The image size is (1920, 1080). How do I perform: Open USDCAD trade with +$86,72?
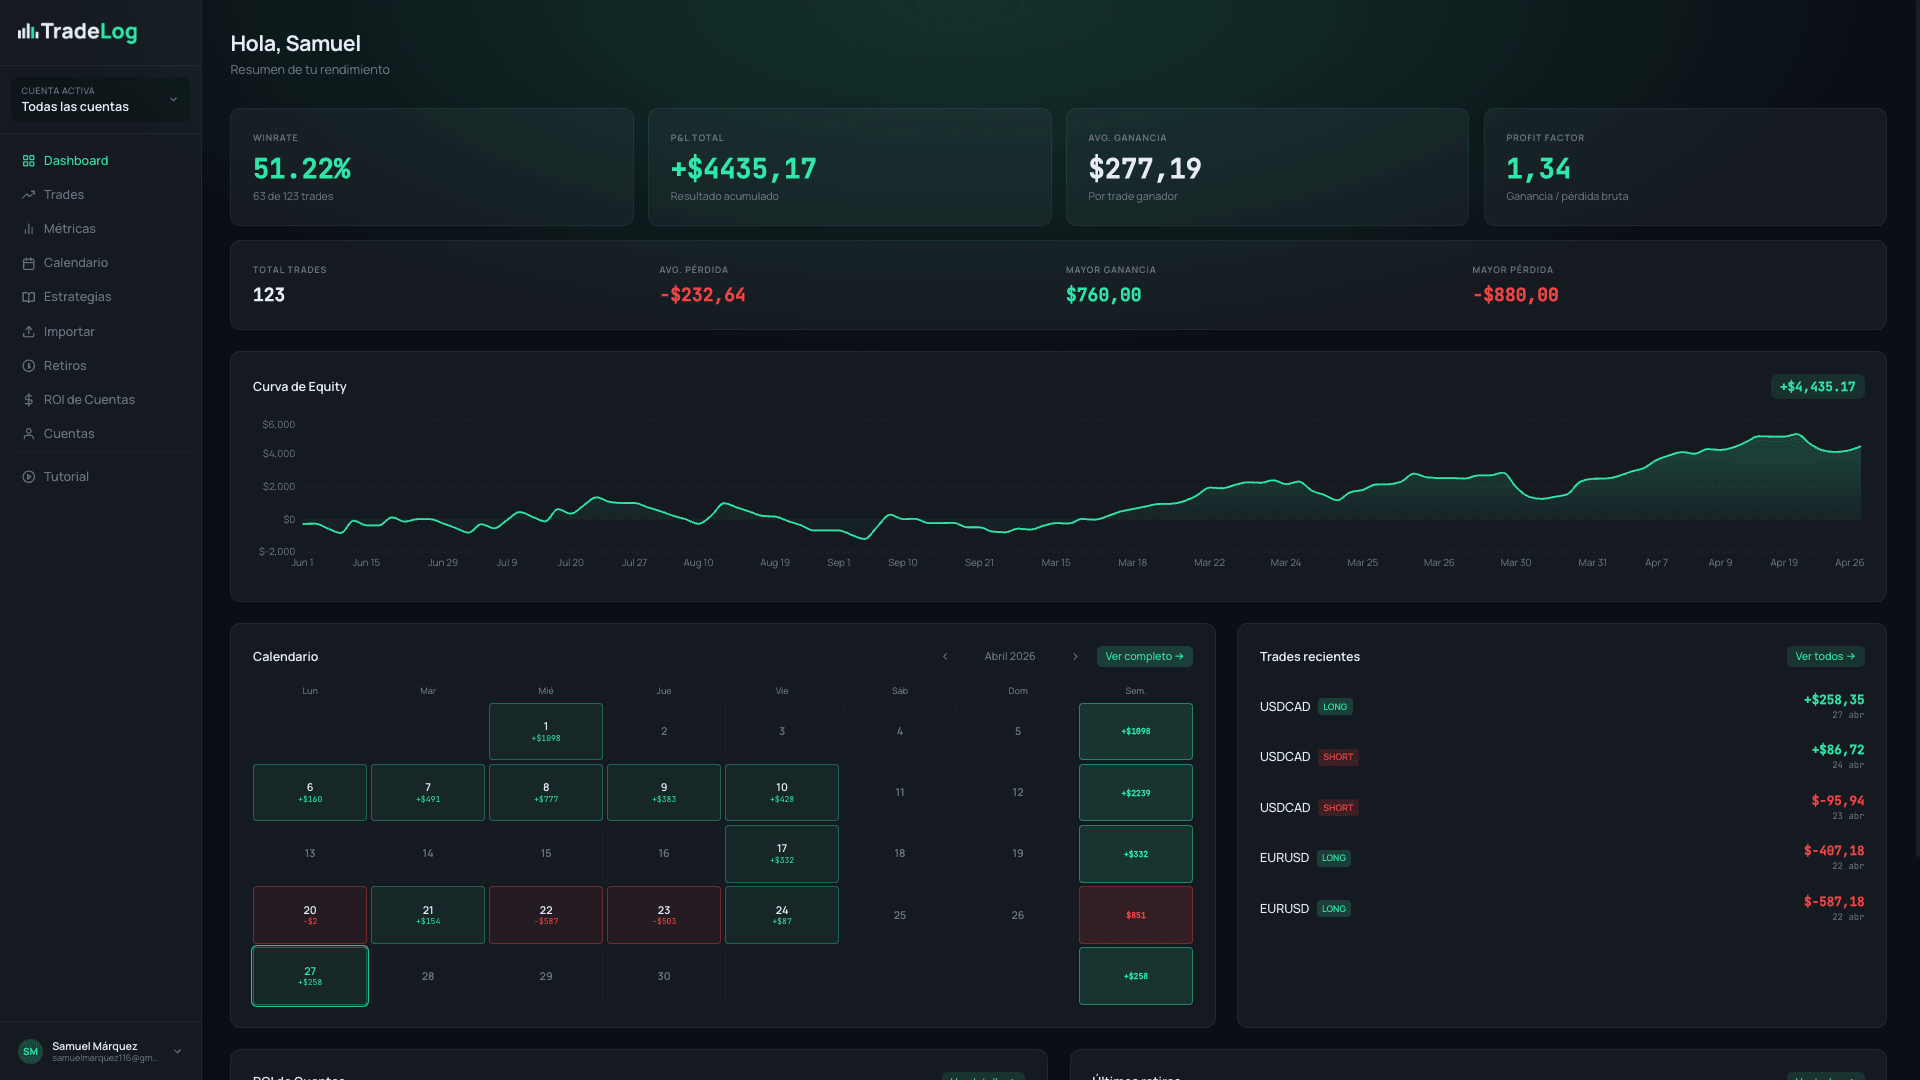tap(1562, 757)
